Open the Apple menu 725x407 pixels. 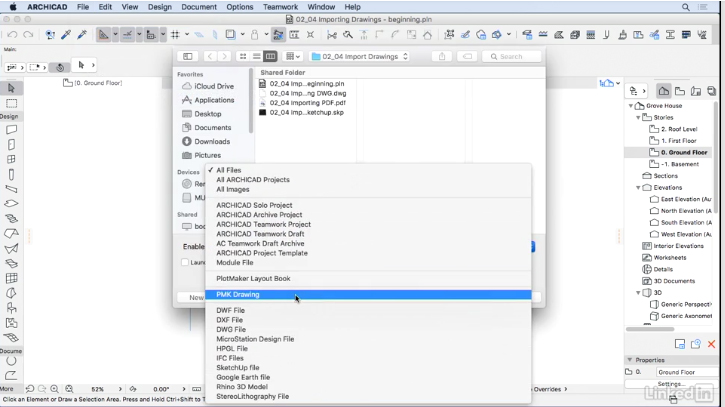[x=13, y=7]
